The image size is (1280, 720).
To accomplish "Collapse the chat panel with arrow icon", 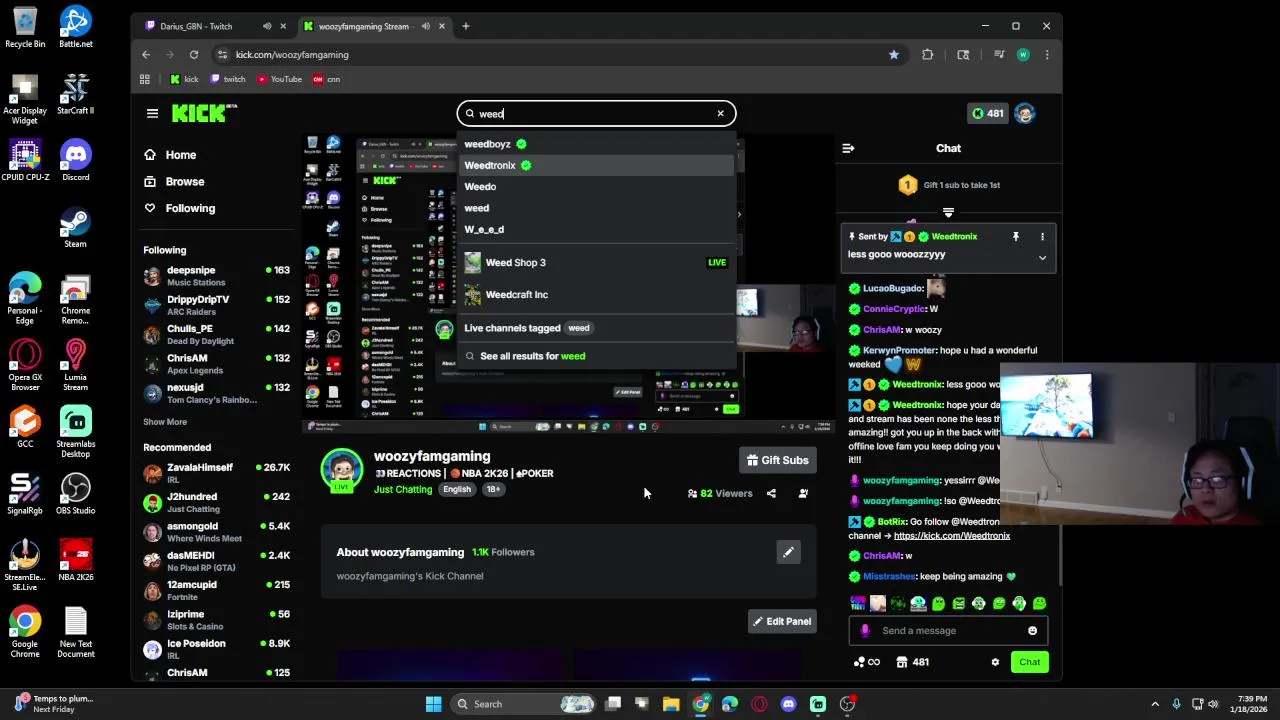I will click(x=848, y=148).
